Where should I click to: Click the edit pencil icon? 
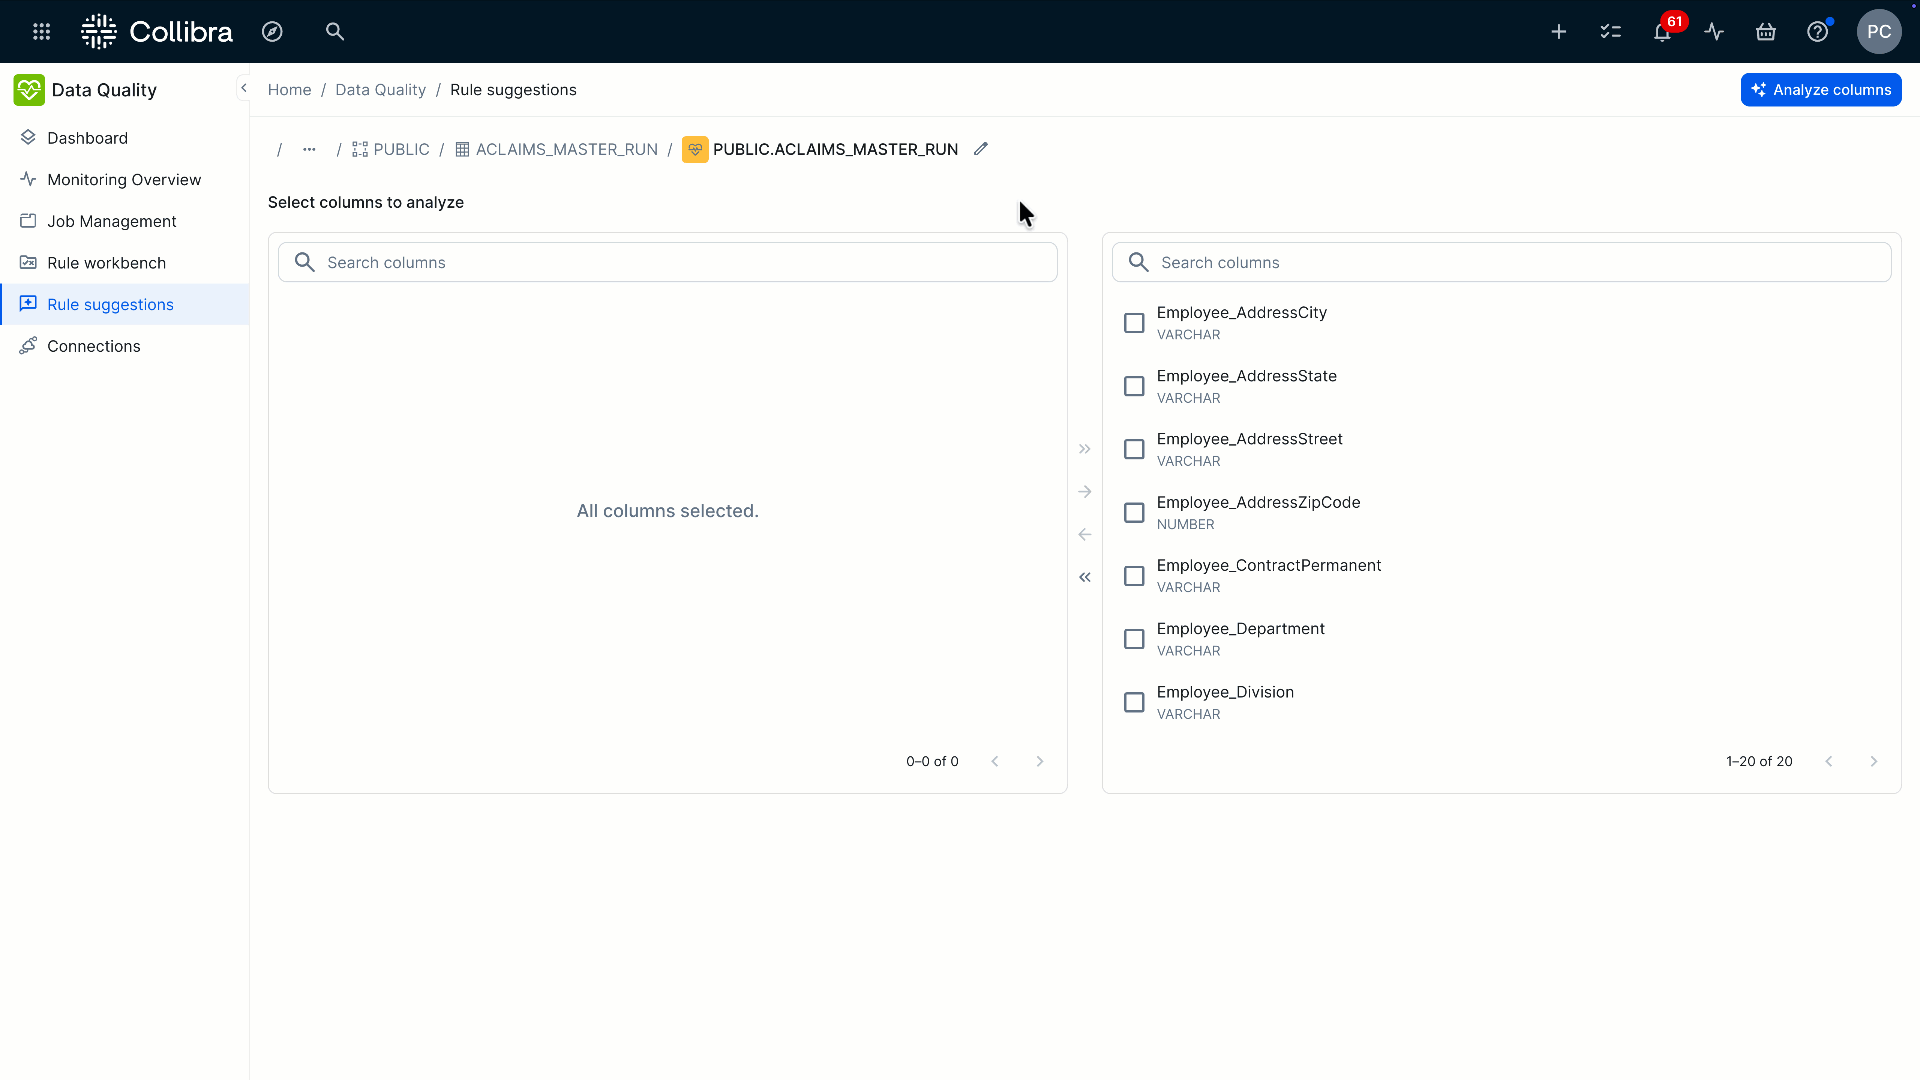point(981,149)
